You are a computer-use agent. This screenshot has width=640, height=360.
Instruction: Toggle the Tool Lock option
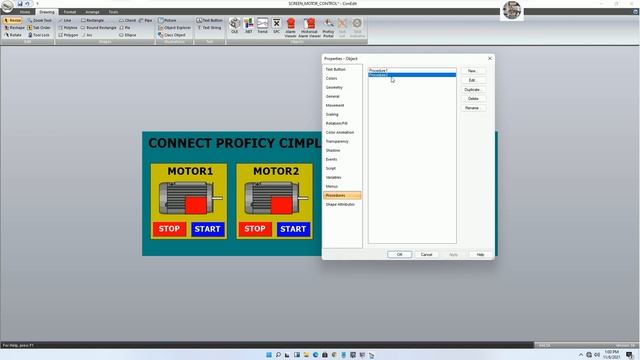39,35
